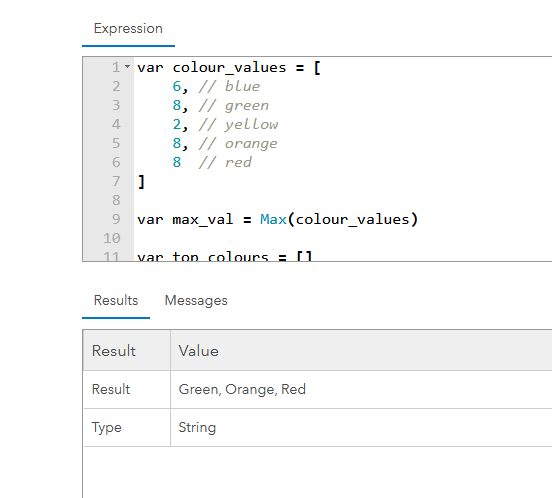Collapse the code fold arrow on line 1
This screenshot has width=552, height=498.
pyautogui.click(x=127, y=67)
